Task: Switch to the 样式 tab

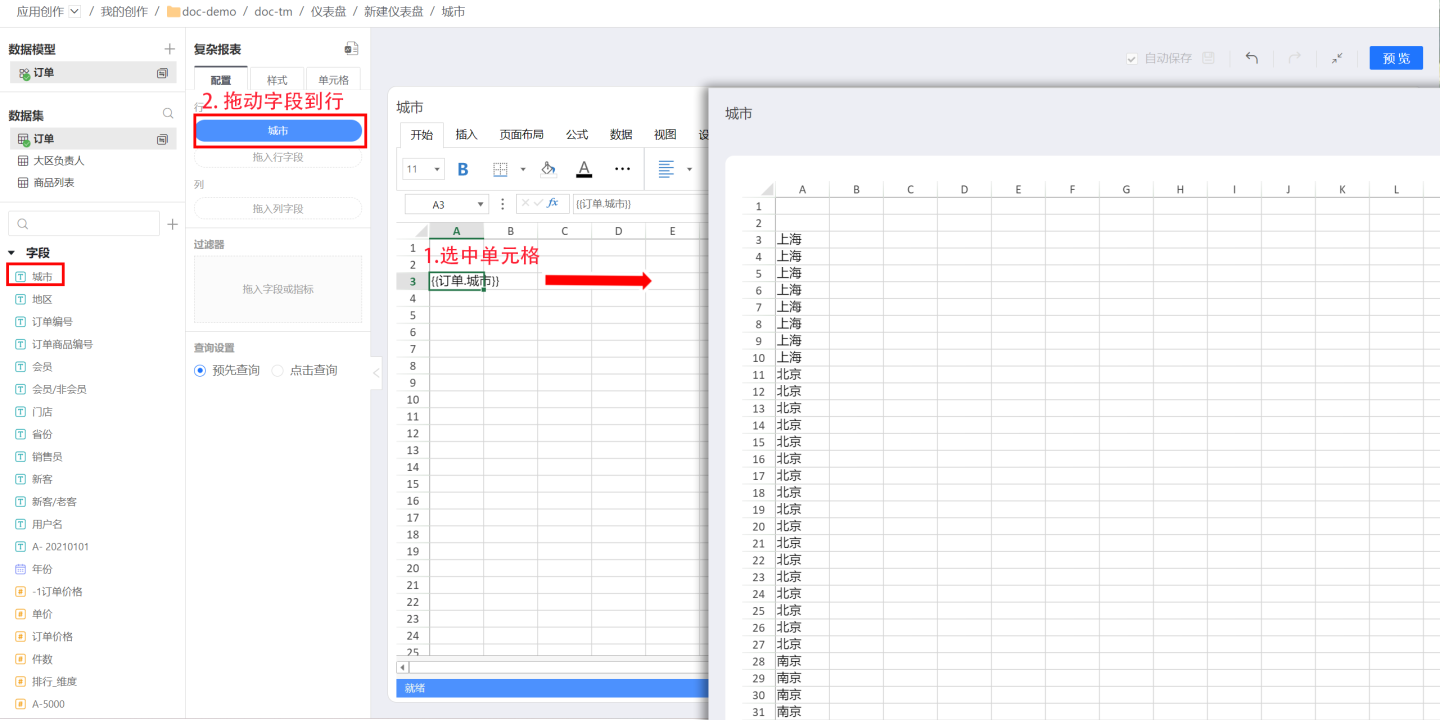Action: coord(277,80)
